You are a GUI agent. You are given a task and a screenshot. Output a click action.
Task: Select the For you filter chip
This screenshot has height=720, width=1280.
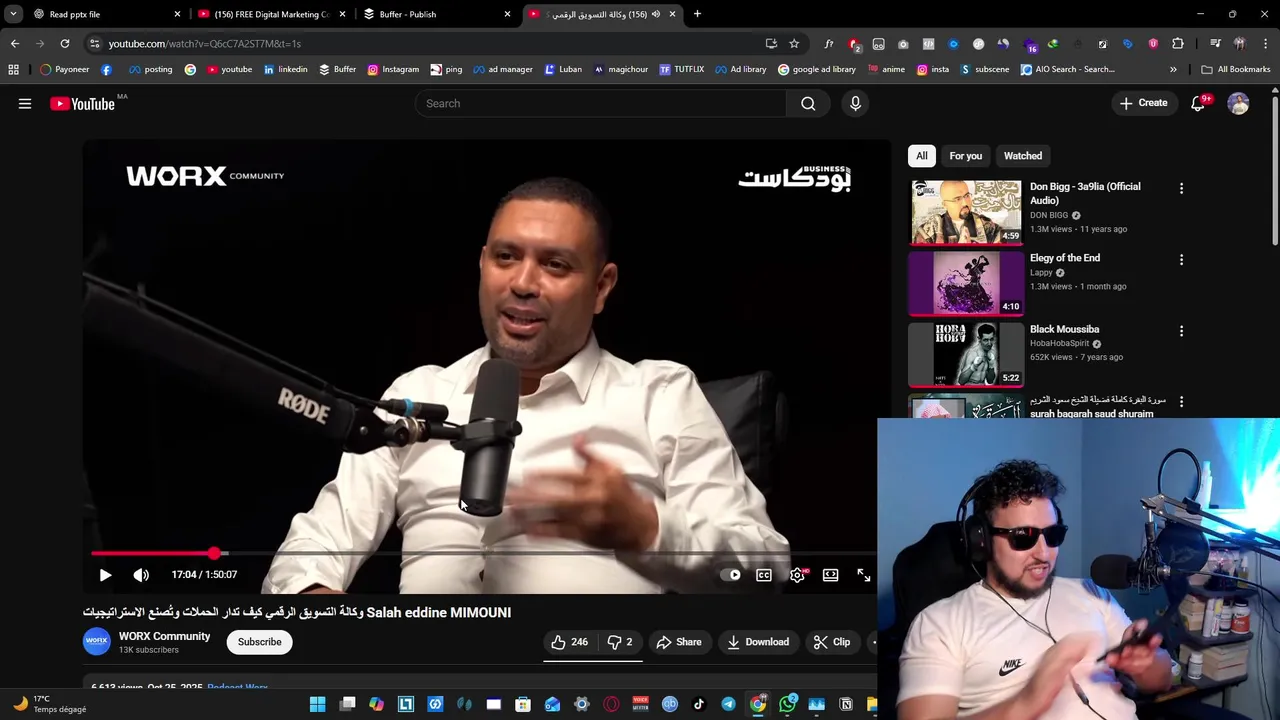tap(965, 156)
